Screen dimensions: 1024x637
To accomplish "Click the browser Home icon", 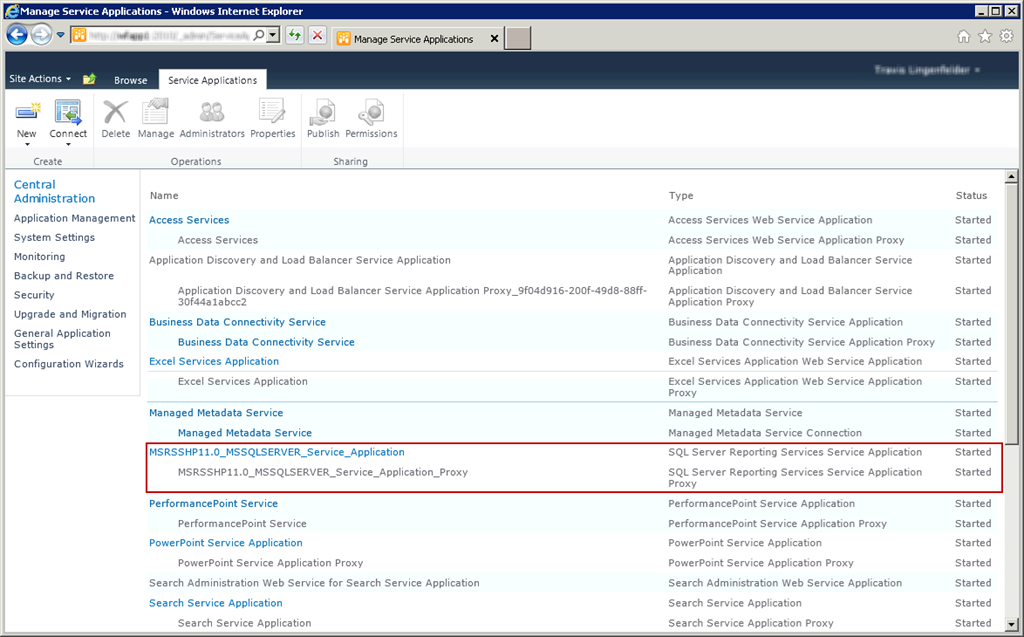I will 963,37.
